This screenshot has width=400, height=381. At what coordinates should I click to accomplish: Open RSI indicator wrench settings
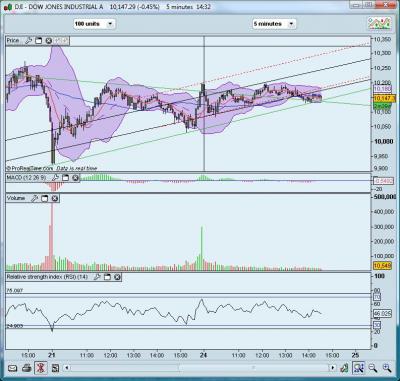pyautogui.click(x=97, y=277)
